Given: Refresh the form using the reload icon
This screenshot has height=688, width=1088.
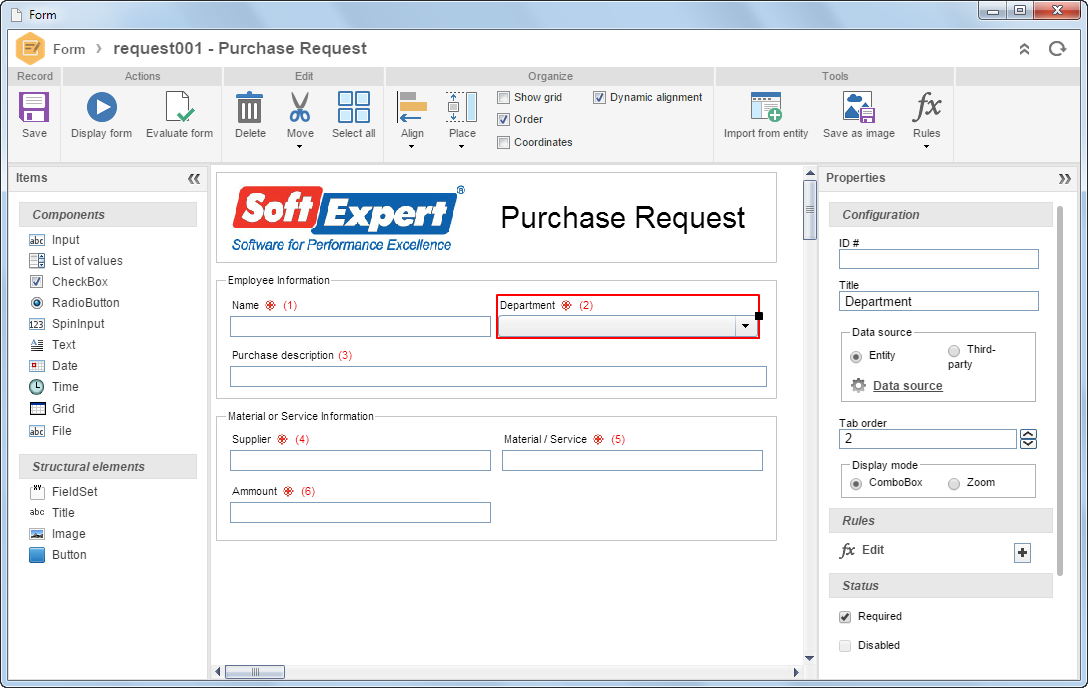Looking at the screenshot, I should pos(1057,49).
